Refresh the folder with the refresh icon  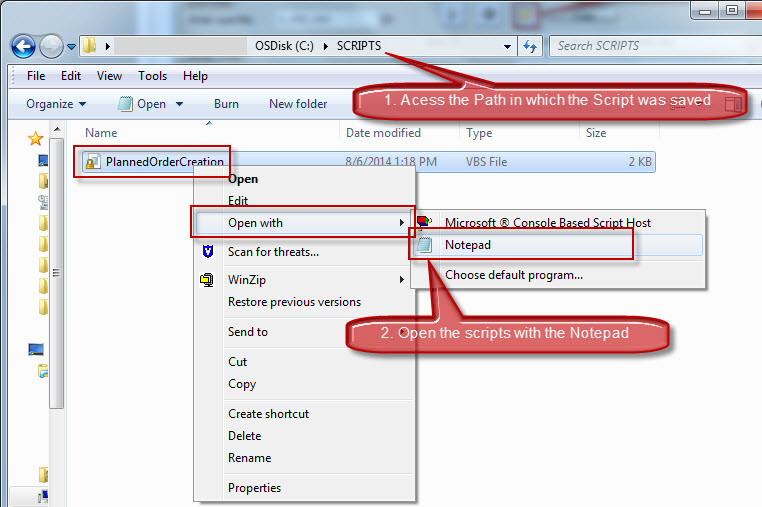tap(530, 46)
